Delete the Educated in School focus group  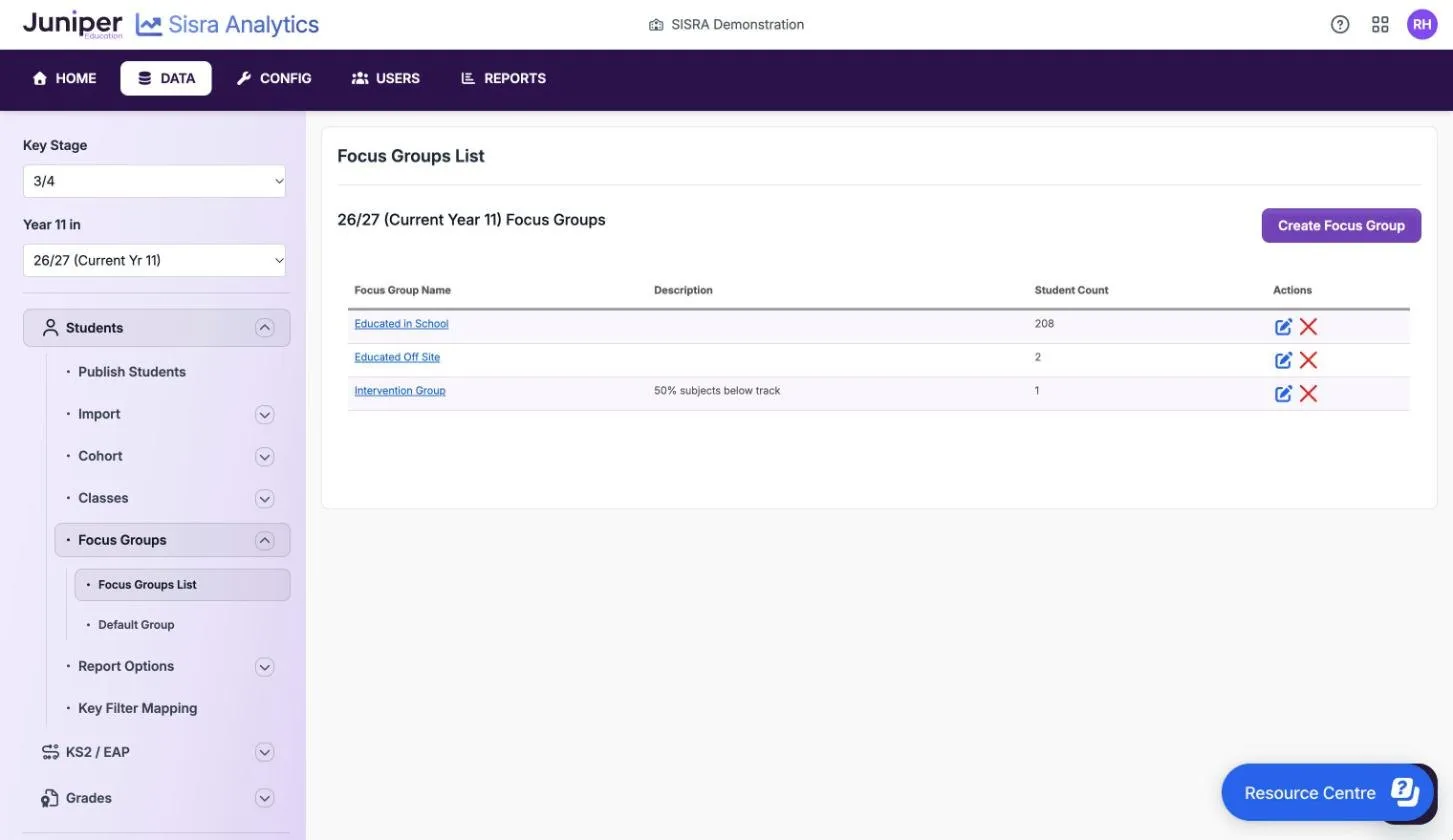click(1308, 327)
